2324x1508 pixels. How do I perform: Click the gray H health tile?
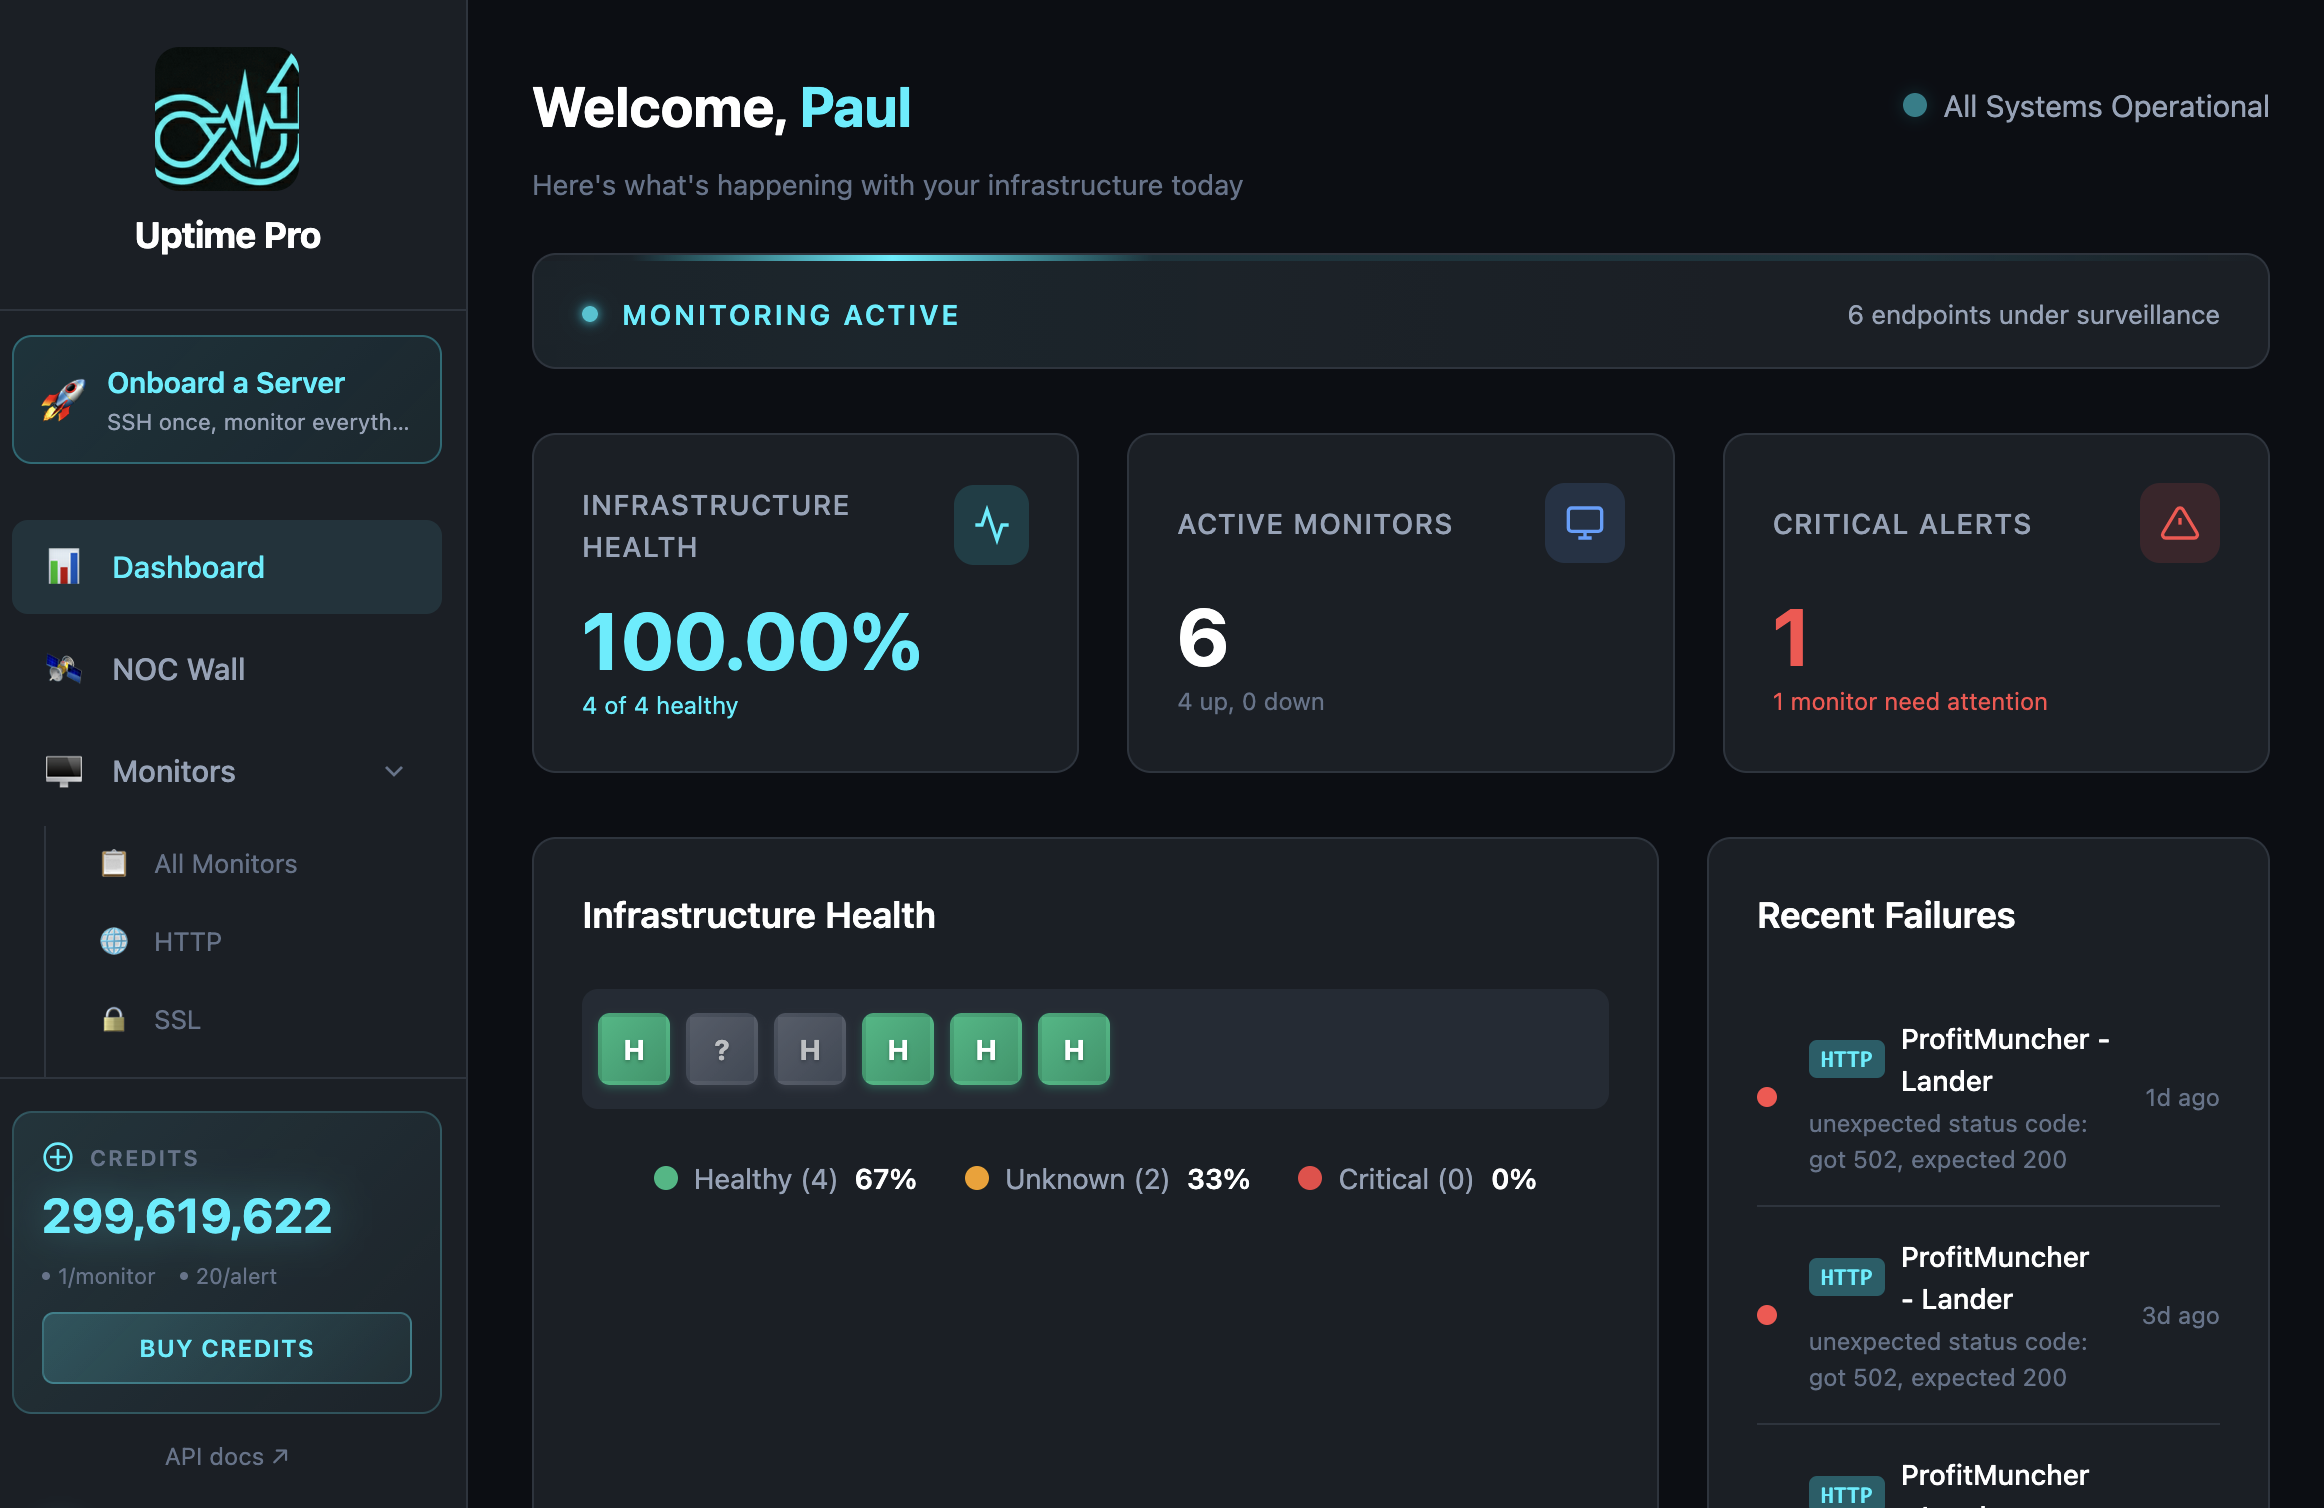pos(809,1049)
